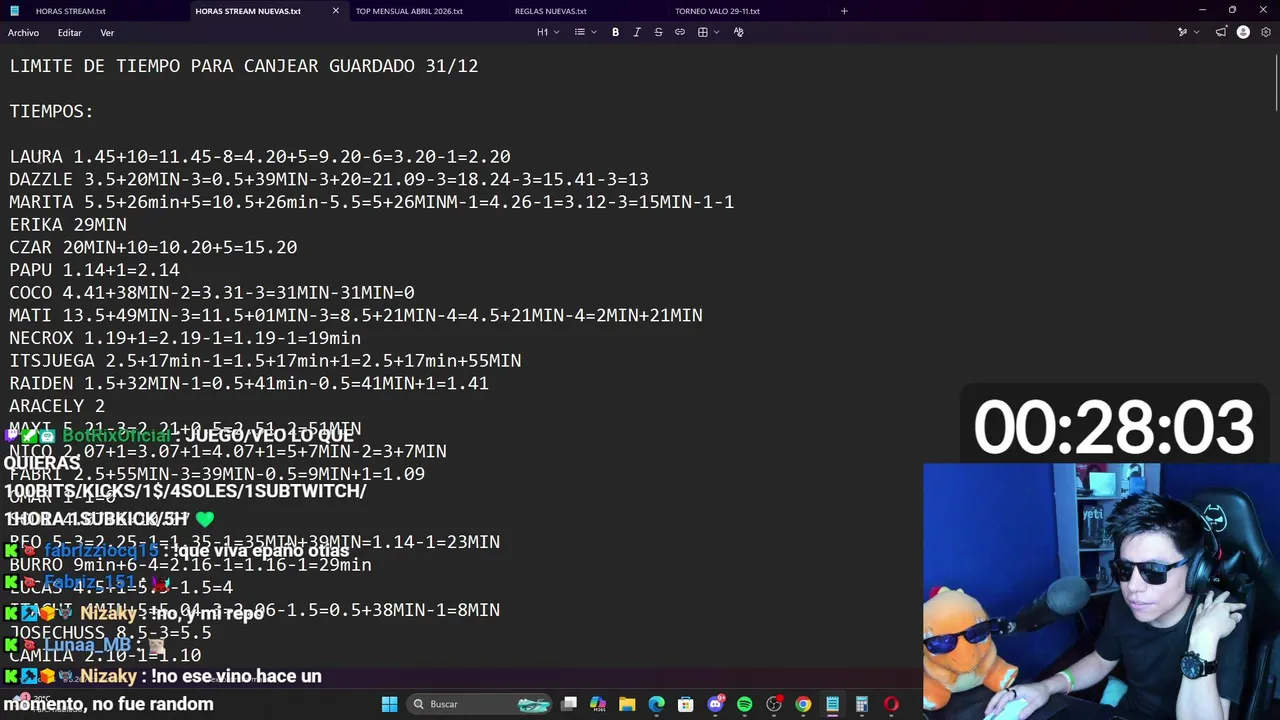Open File Explorer from taskbar
Viewport: 1280px width, 720px height.
pyautogui.click(x=627, y=704)
